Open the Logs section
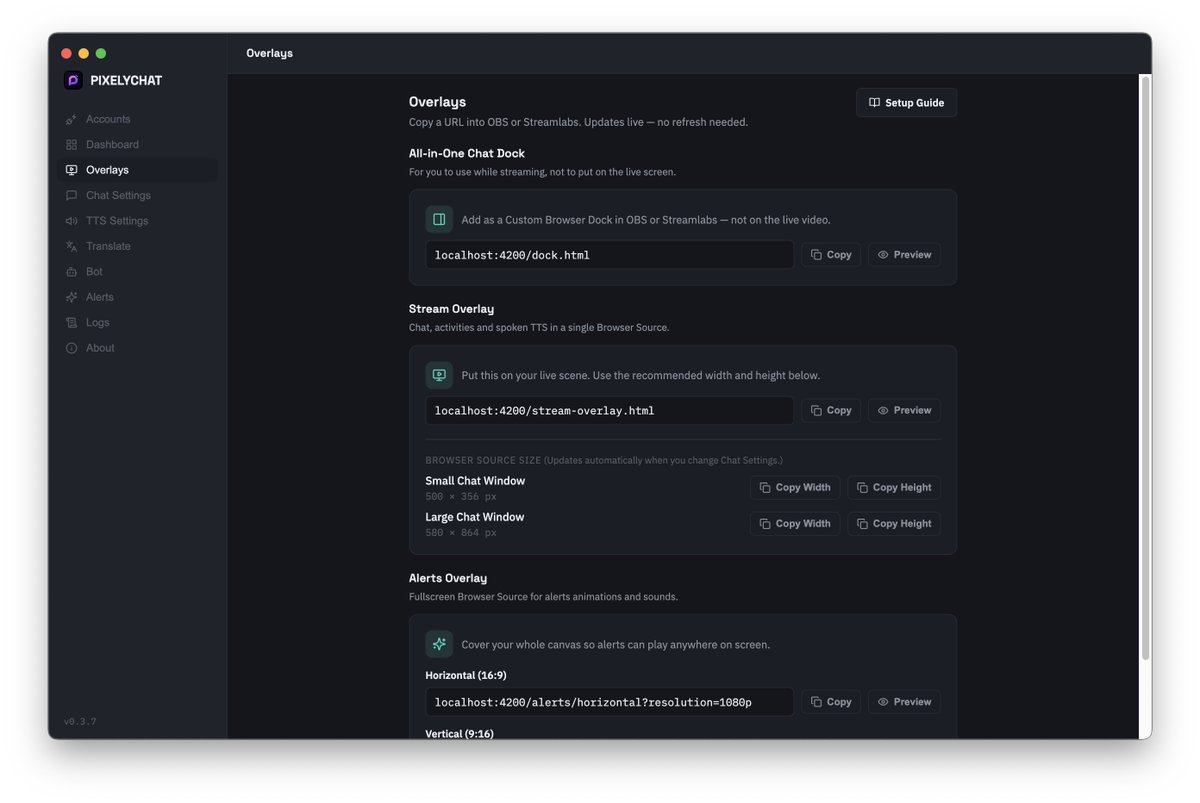 [x=138, y=323]
